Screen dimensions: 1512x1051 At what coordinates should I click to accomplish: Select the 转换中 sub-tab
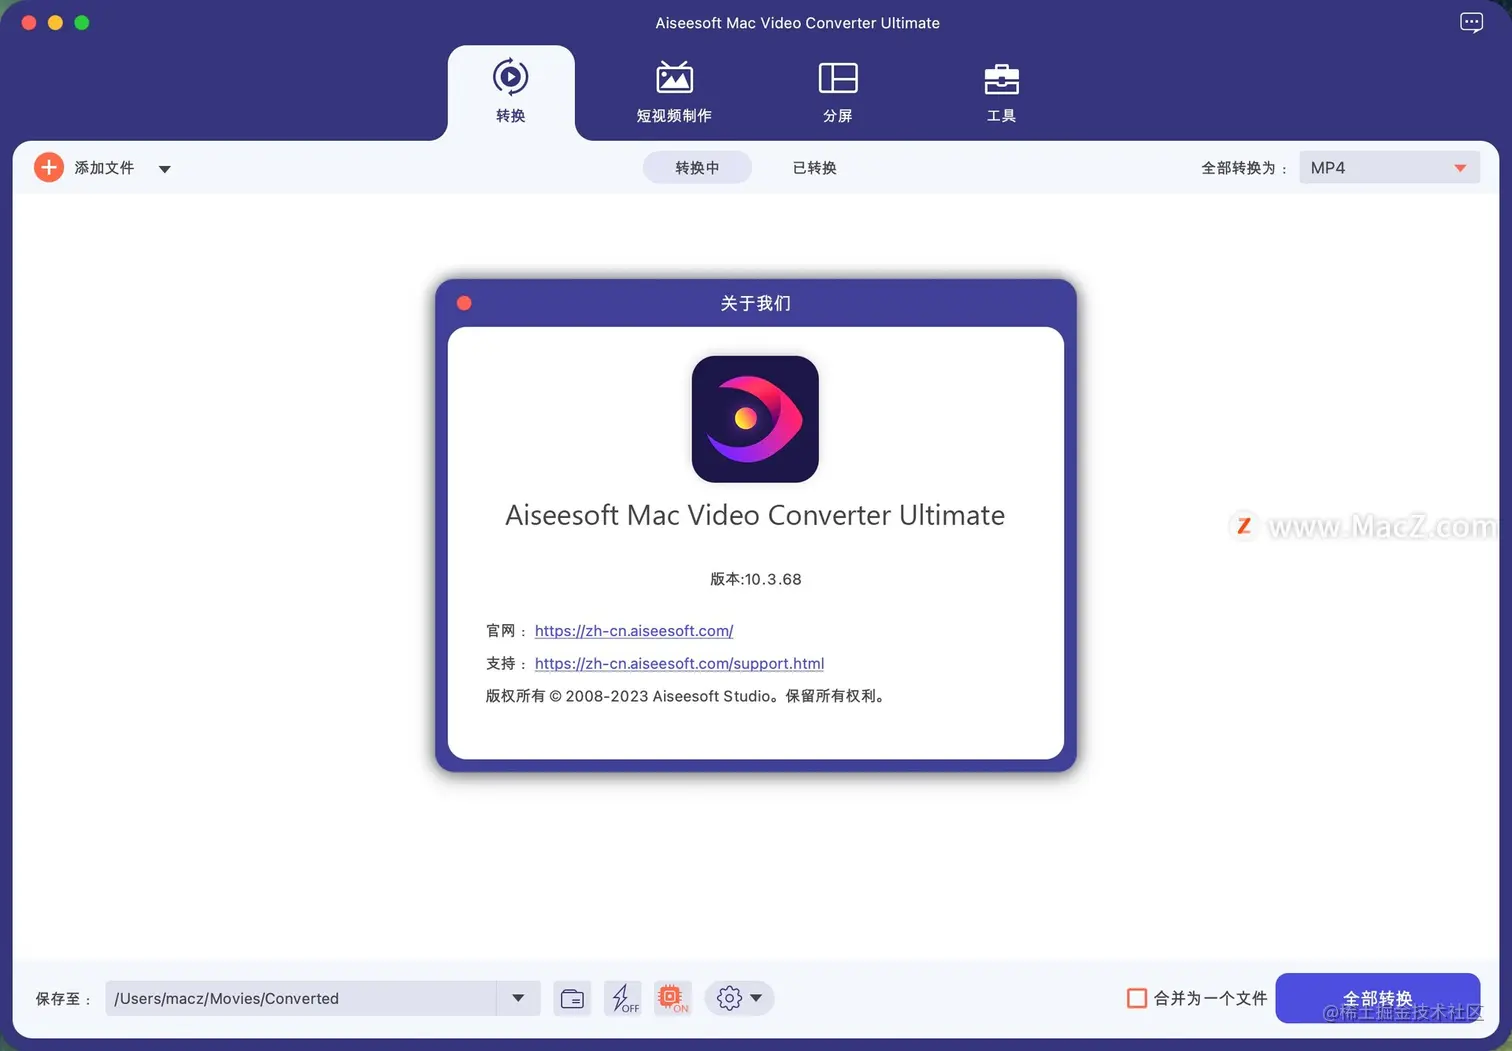pyautogui.click(x=697, y=168)
